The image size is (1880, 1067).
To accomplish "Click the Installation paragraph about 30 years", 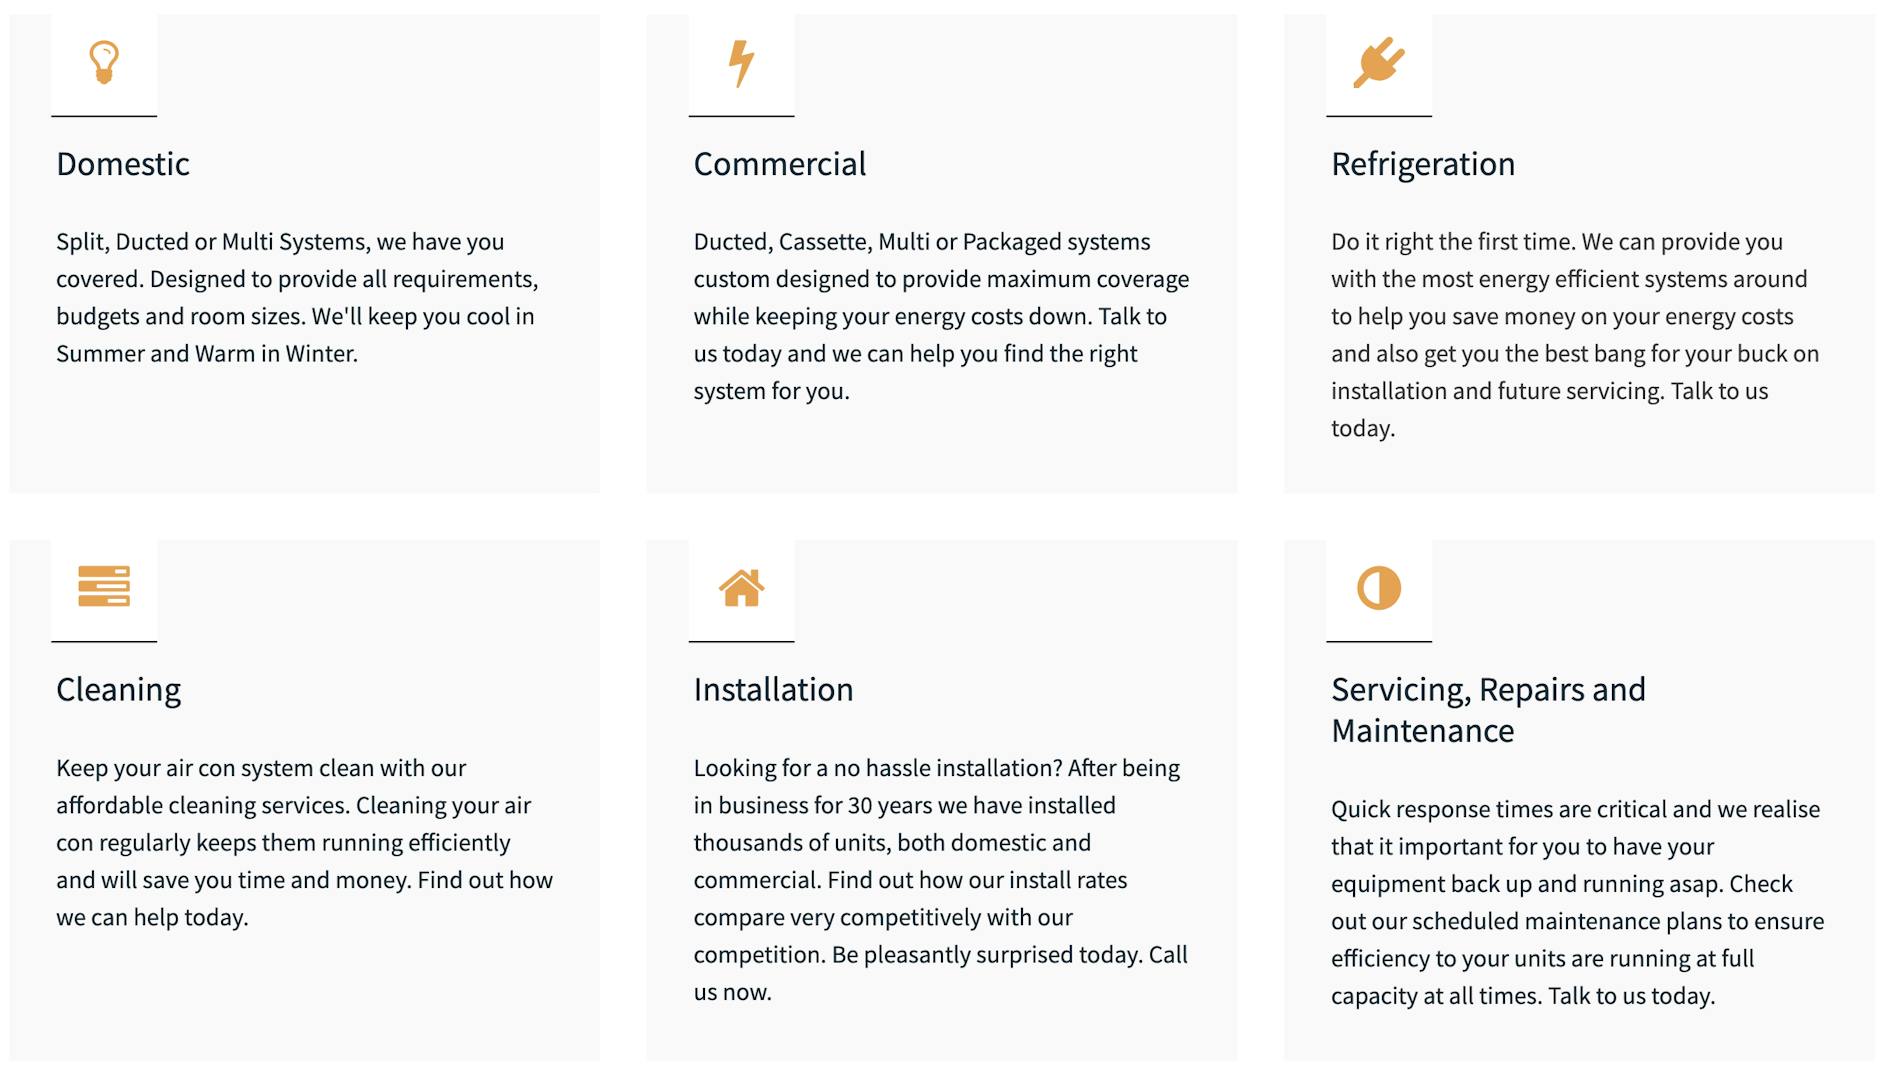I will point(941,879).
